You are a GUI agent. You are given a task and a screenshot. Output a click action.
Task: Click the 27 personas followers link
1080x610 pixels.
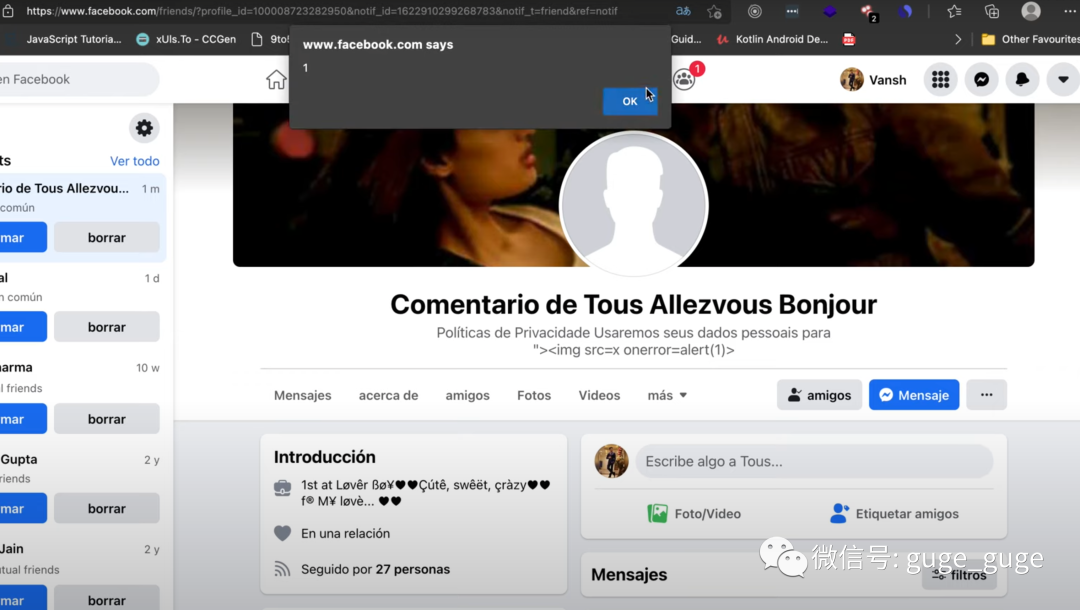[x=413, y=569]
